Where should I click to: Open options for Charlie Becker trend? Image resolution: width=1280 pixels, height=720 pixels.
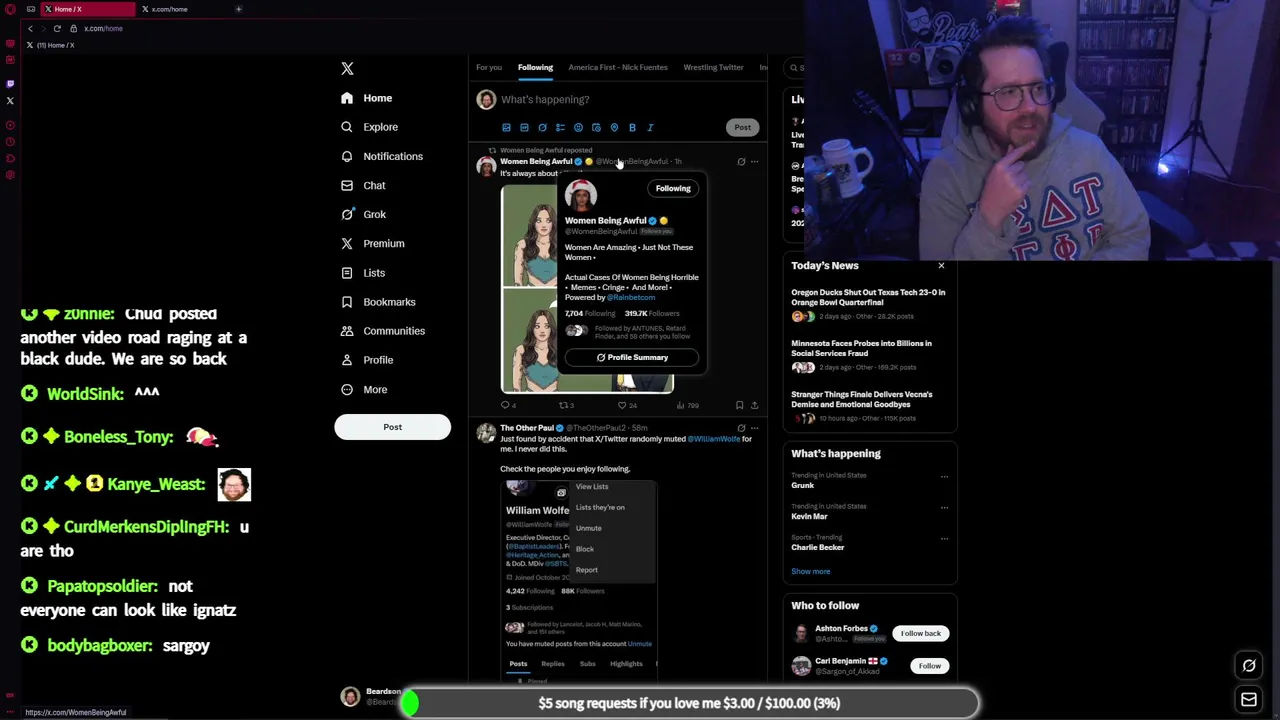tap(944, 538)
